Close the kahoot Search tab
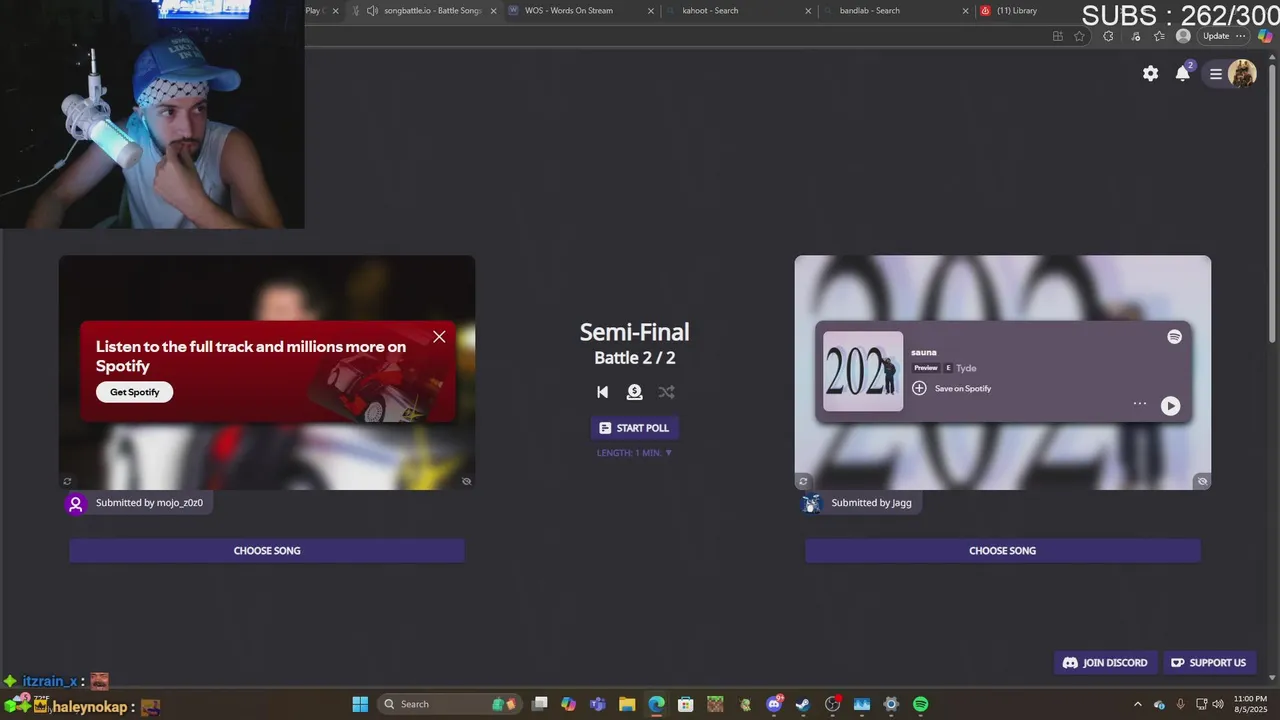Viewport: 1280px width, 720px height. click(x=808, y=11)
